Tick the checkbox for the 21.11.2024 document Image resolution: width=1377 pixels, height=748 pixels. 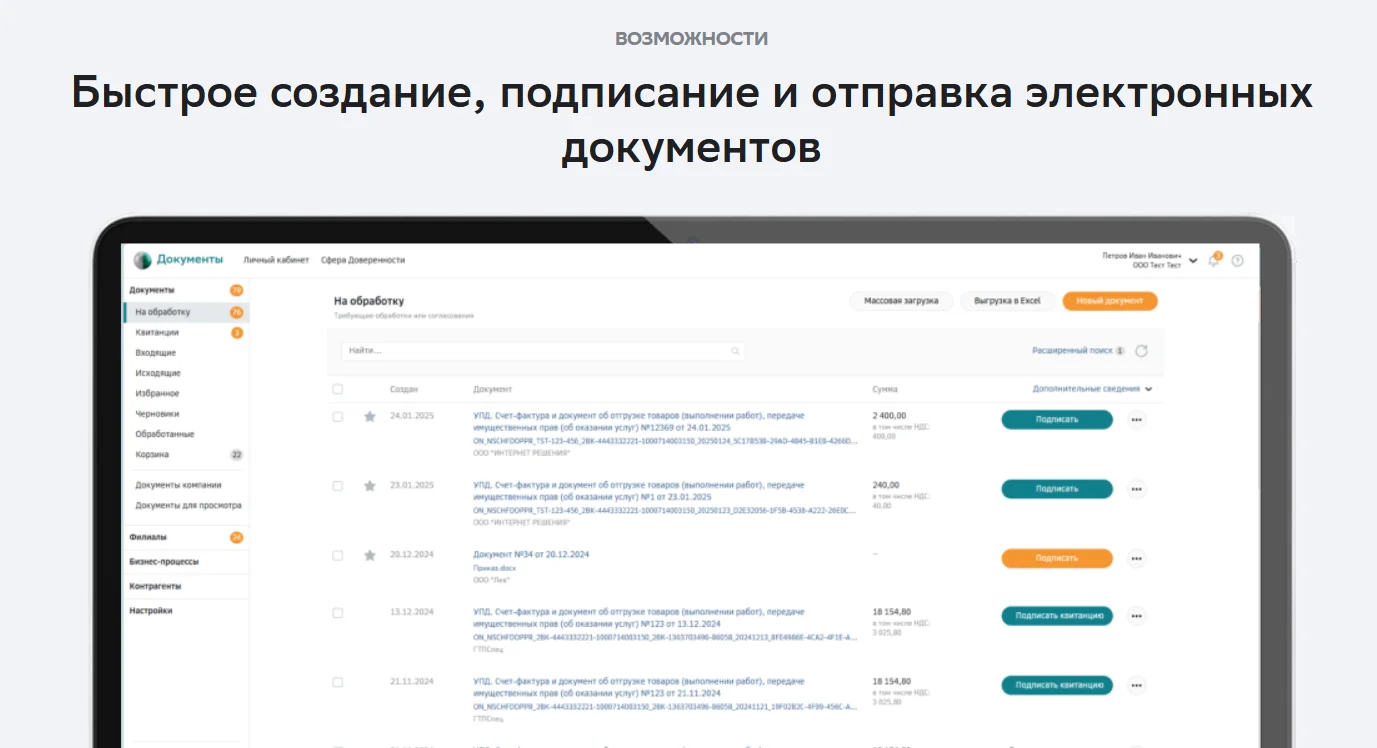[x=337, y=682]
